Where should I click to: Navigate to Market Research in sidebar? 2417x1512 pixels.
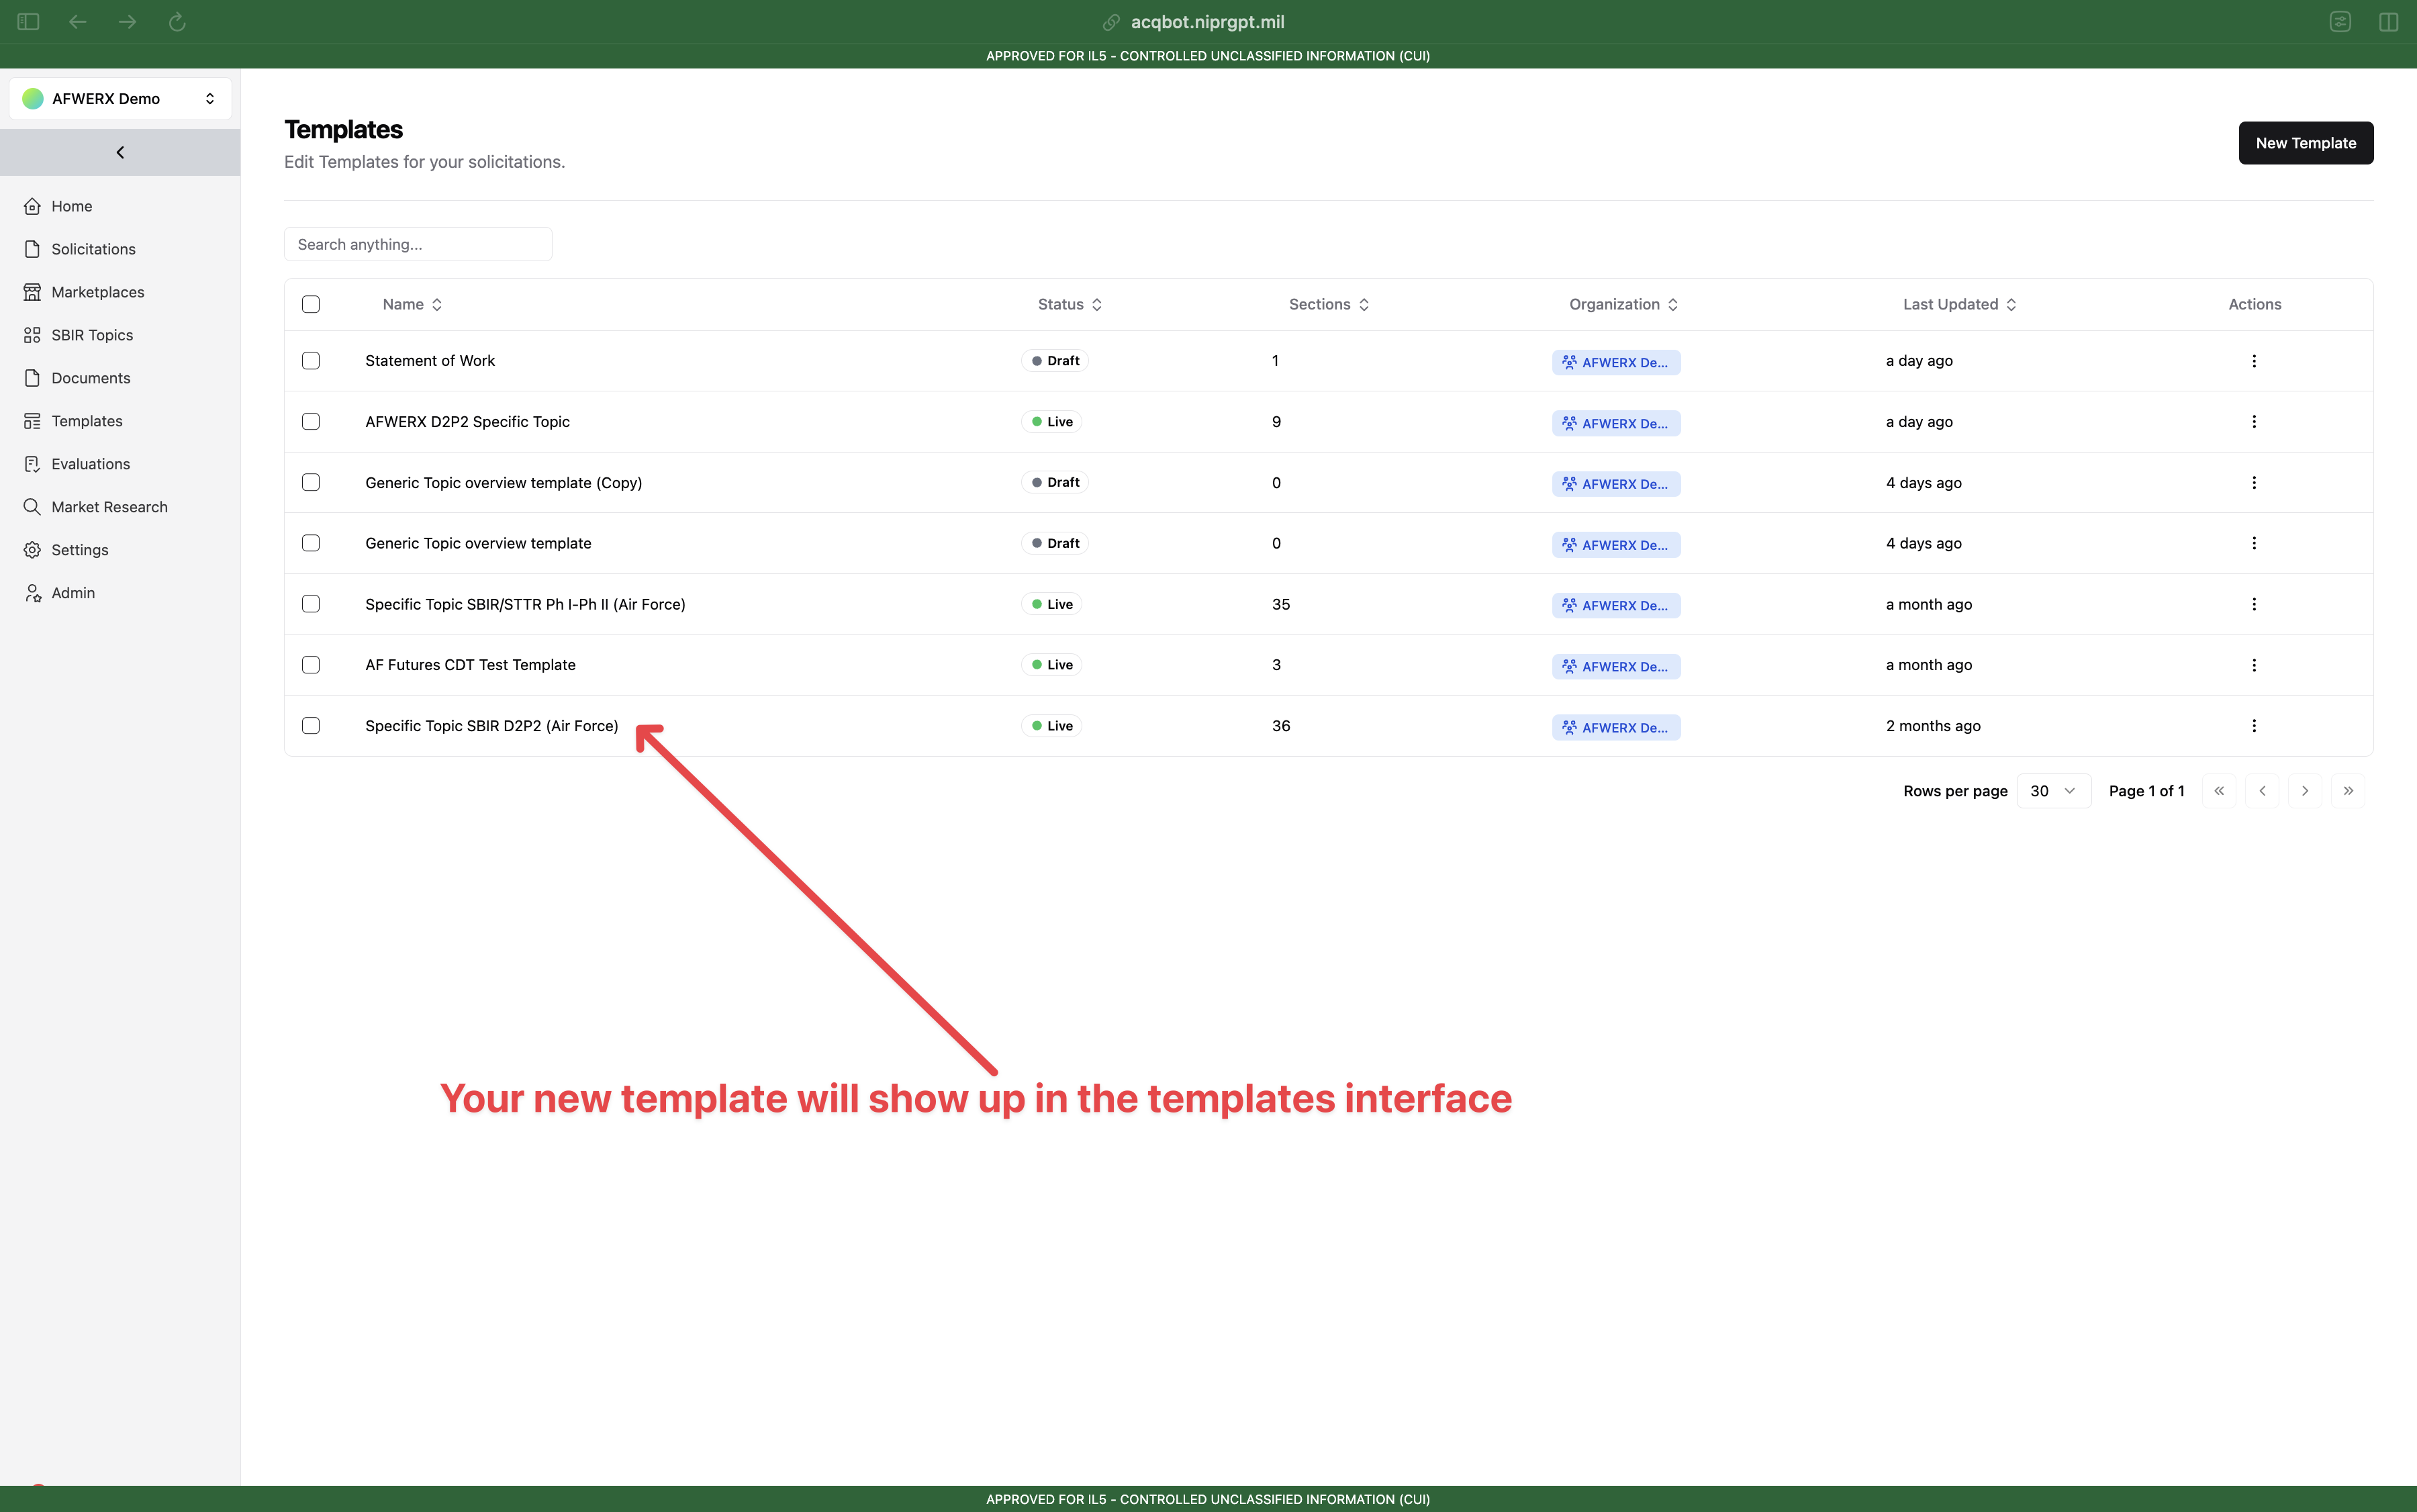click(109, 507)
